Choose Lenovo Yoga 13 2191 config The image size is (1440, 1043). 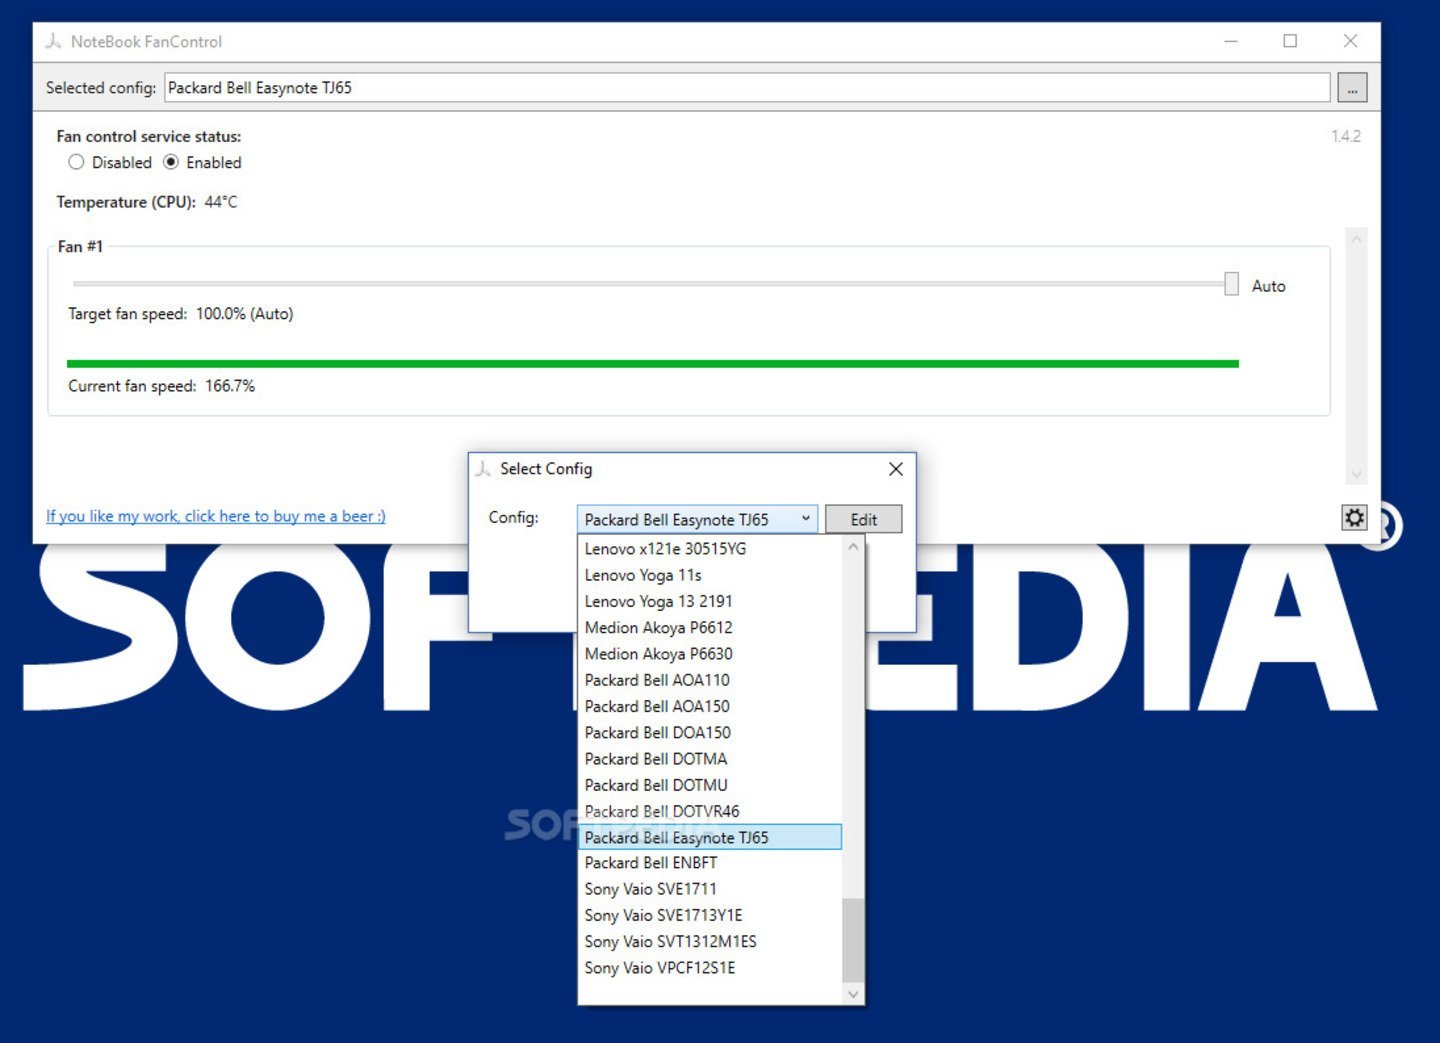(710, 601)
